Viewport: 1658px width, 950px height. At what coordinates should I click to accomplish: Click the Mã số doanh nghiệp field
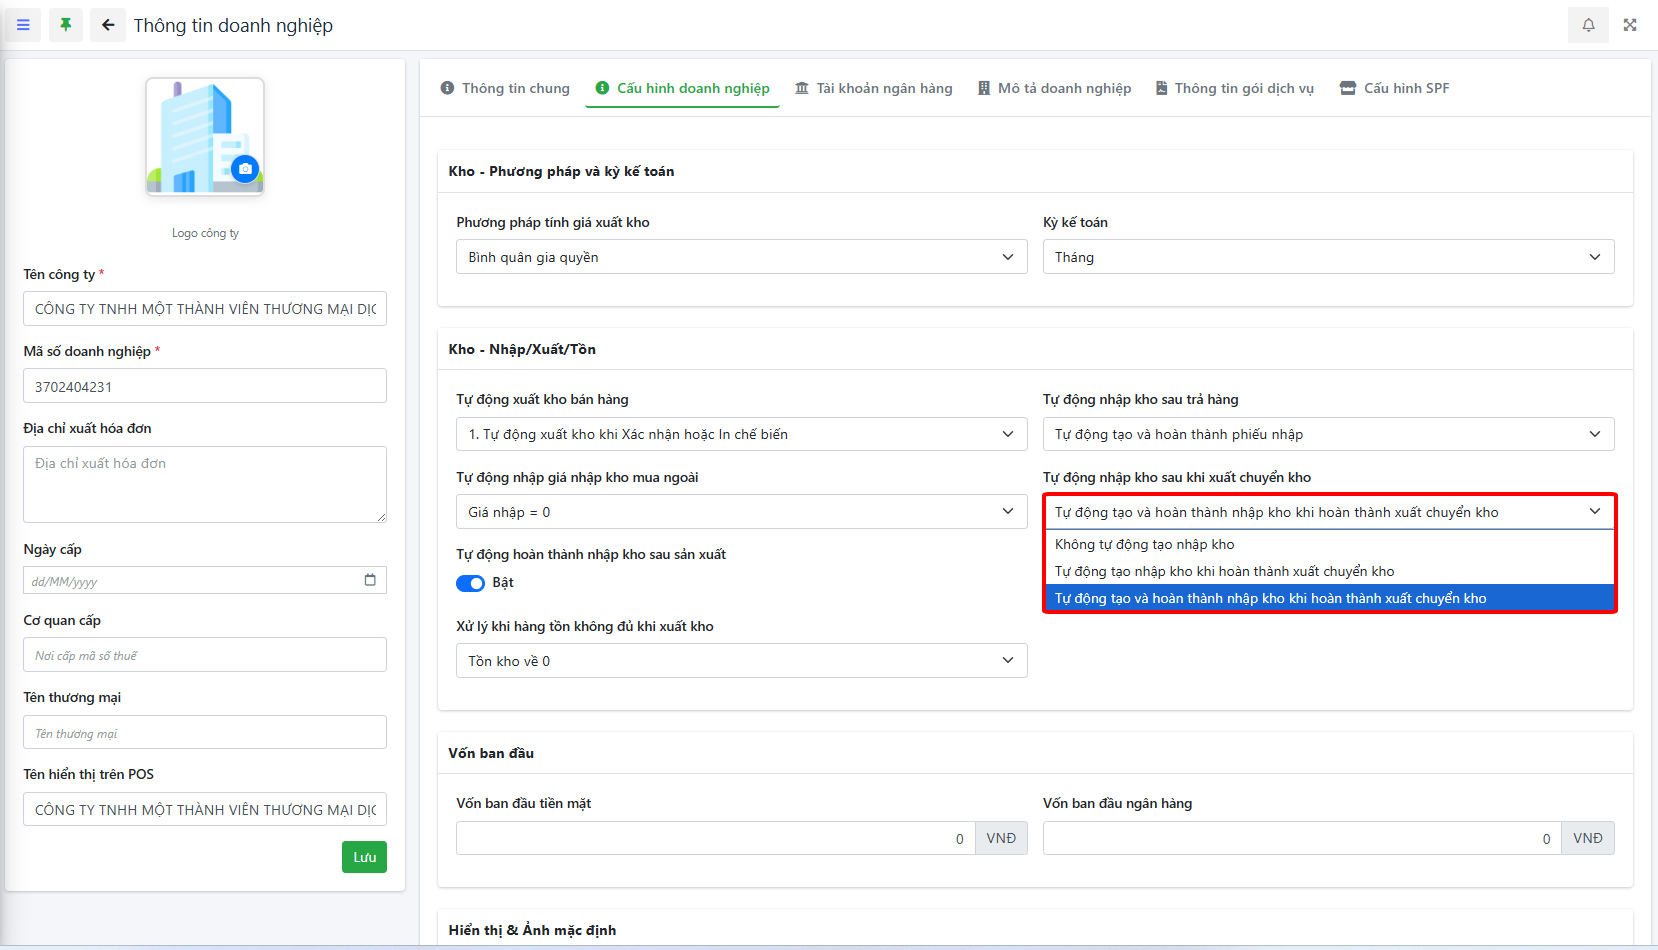click(205, 386)
